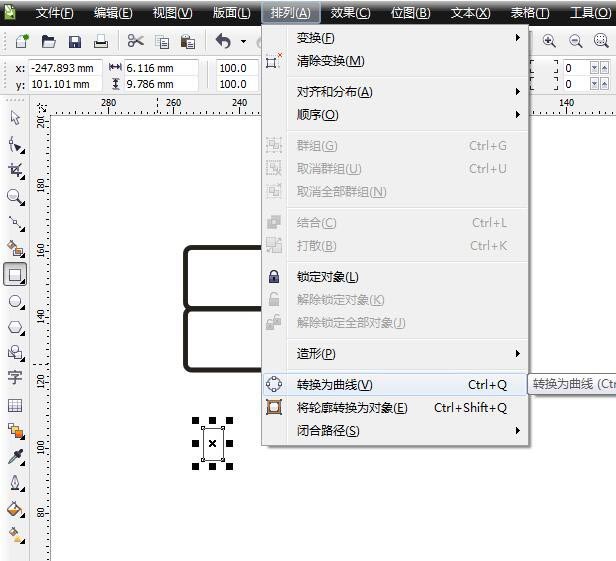This screenshot has width=616, height=561.
Task: Expand the Undo history dropdown arrow
Action: [244, 41]
